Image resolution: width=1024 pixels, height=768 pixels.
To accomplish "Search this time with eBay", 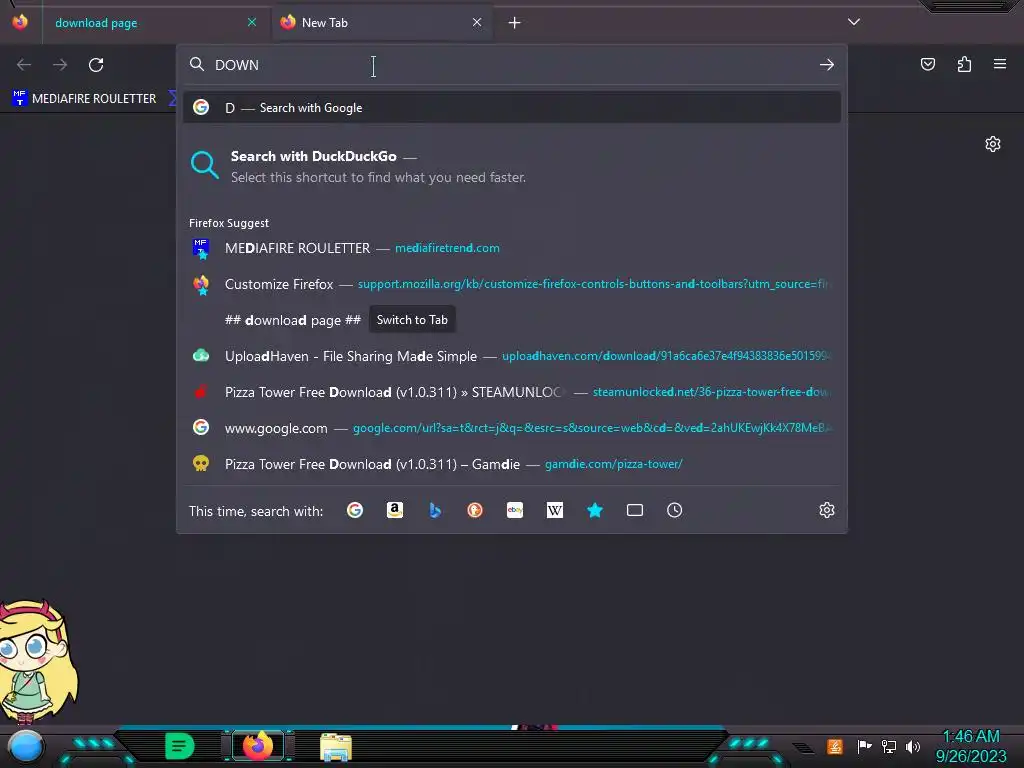I will (x=515, y=510).
